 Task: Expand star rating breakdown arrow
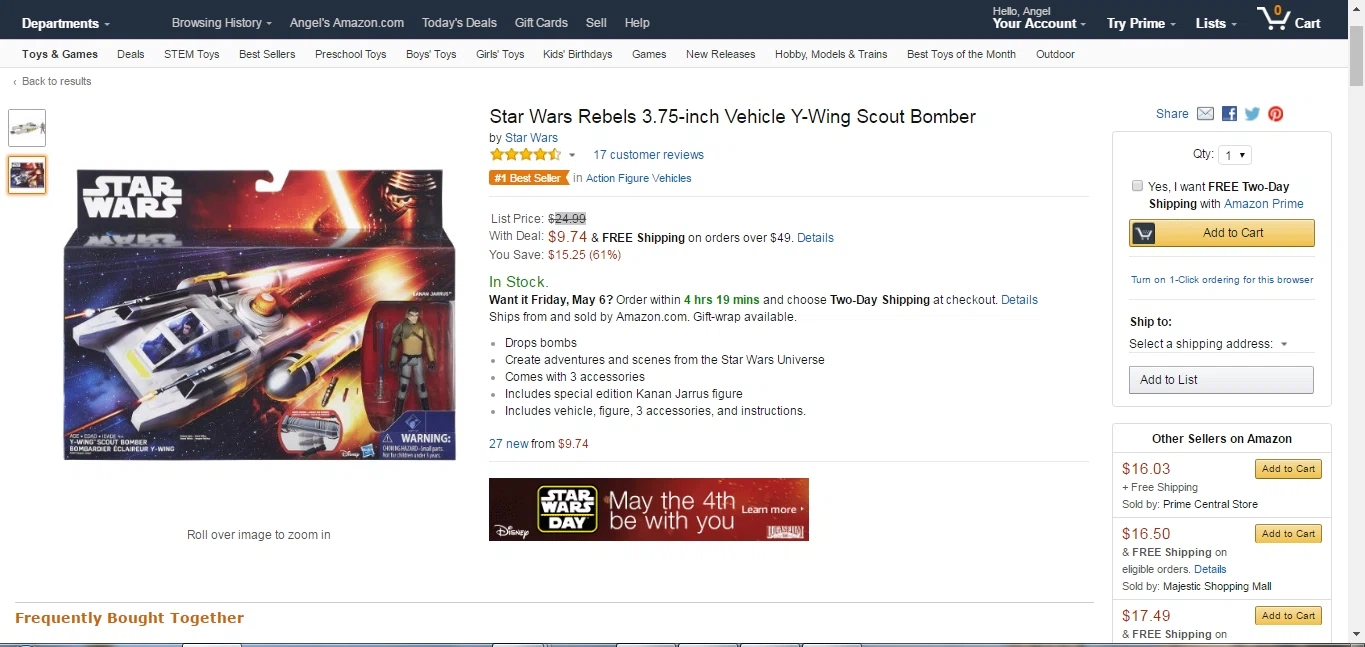click(x=572, y=155)
